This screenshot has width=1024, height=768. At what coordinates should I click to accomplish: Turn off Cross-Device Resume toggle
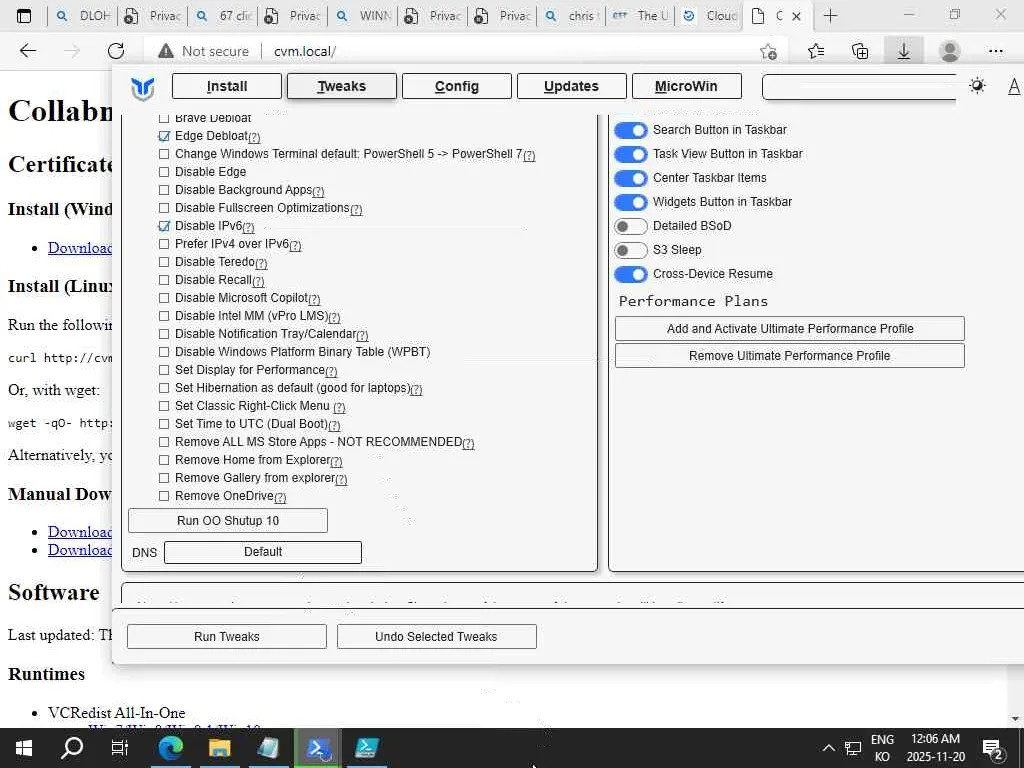631,274
